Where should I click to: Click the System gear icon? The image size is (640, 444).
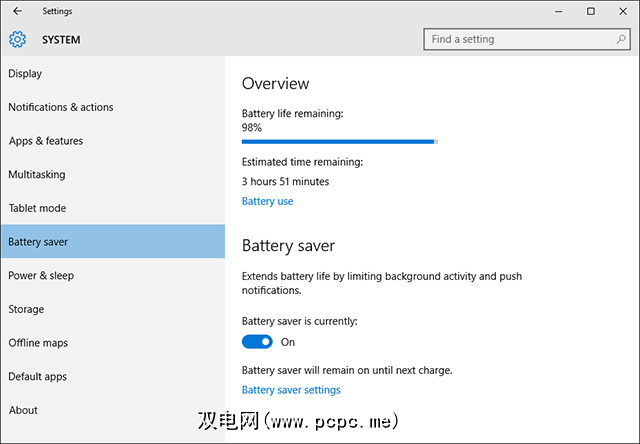pyautogui.click(x=17, y=40)
